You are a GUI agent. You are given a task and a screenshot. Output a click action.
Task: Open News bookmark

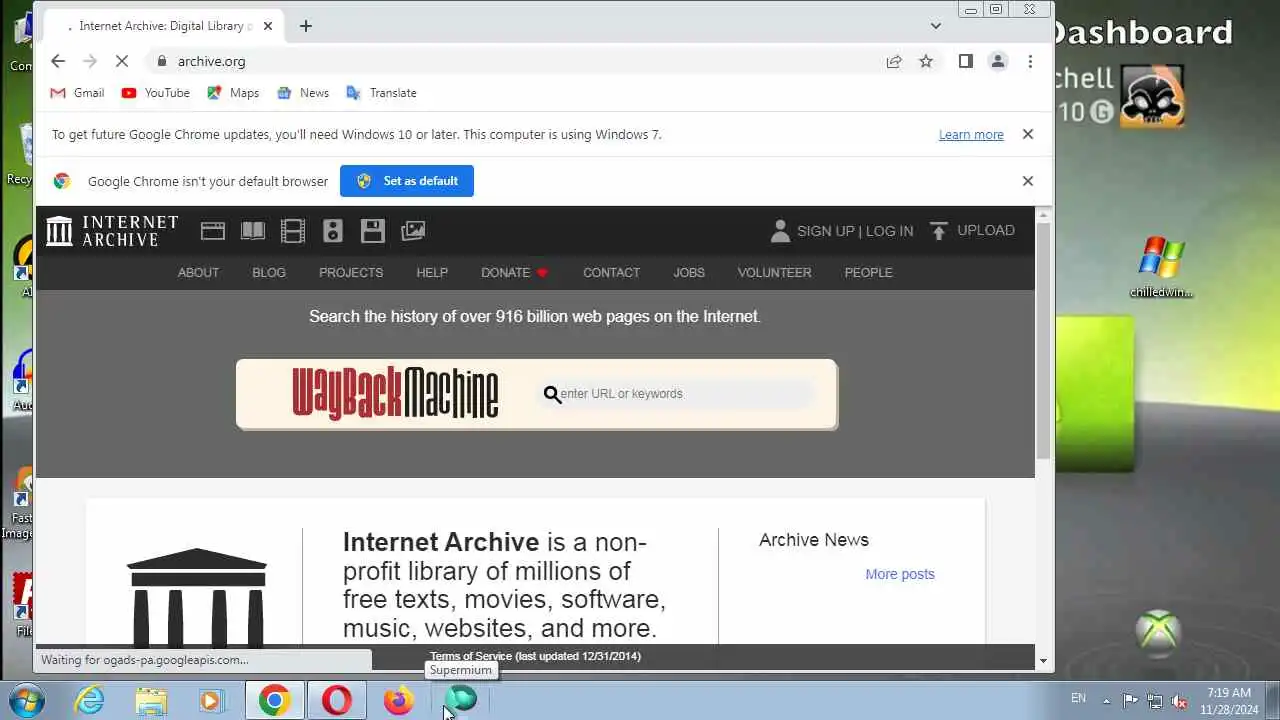(303, 93)
